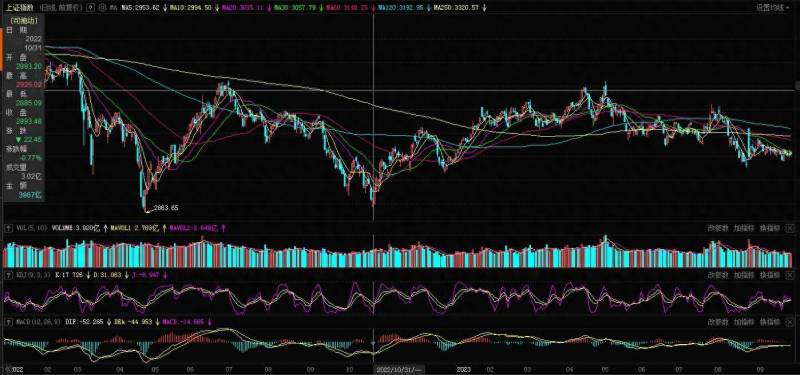Image resolution: width=800 pixels, height=375 pixels.
Task: Click the KDJ K:17.726 readout
Action: (x=69, y=275)
